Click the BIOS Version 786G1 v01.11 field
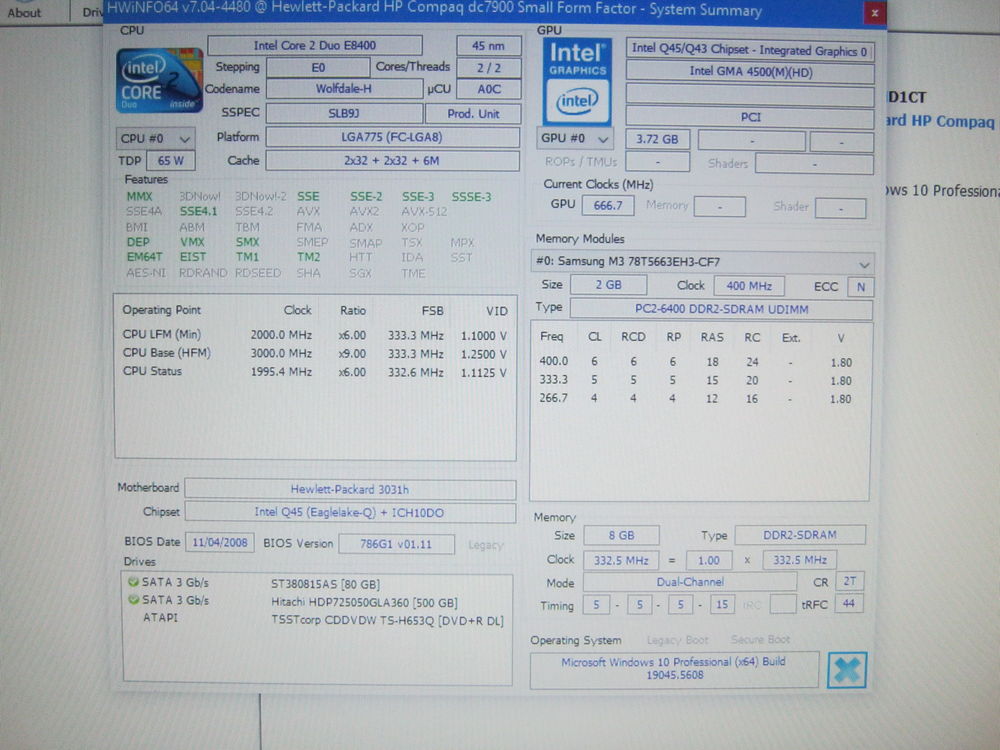This screenshot has height=750, width=1000. point(396,544)
